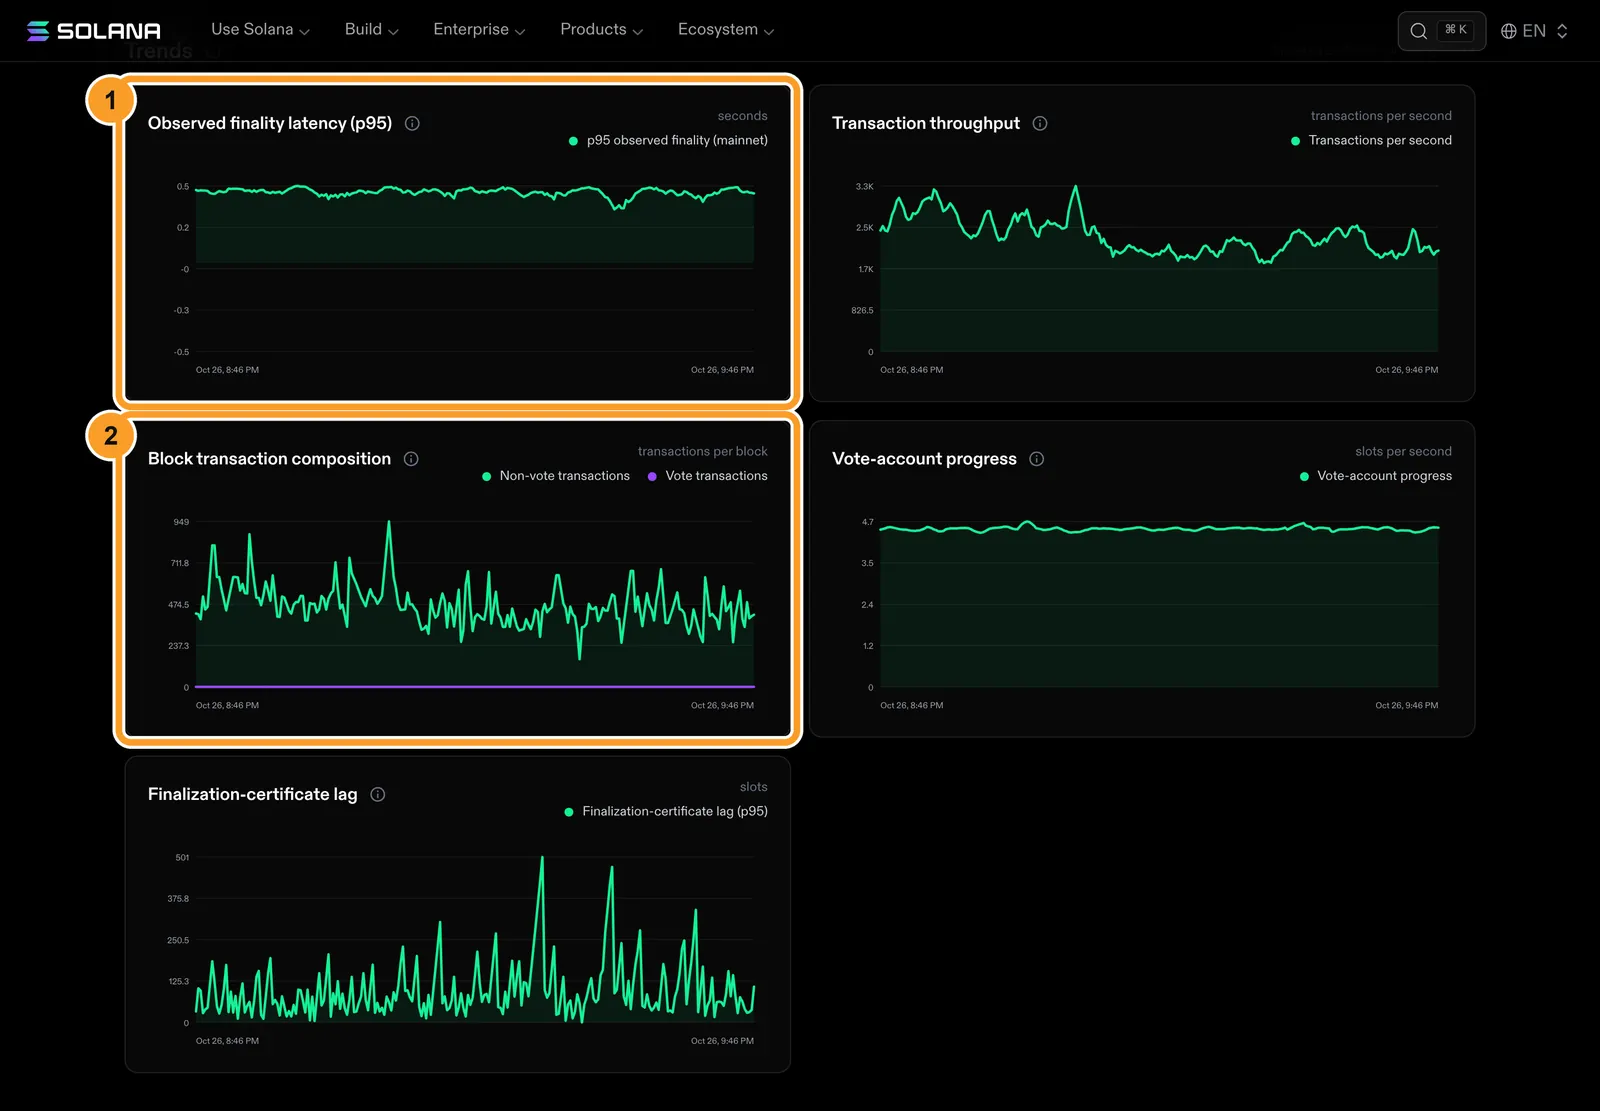Image resolution: width=1600 pixels, height=1111 pixels.
Task: Toggle the Transactions per second legend entry
Action: coord(1371,140)
